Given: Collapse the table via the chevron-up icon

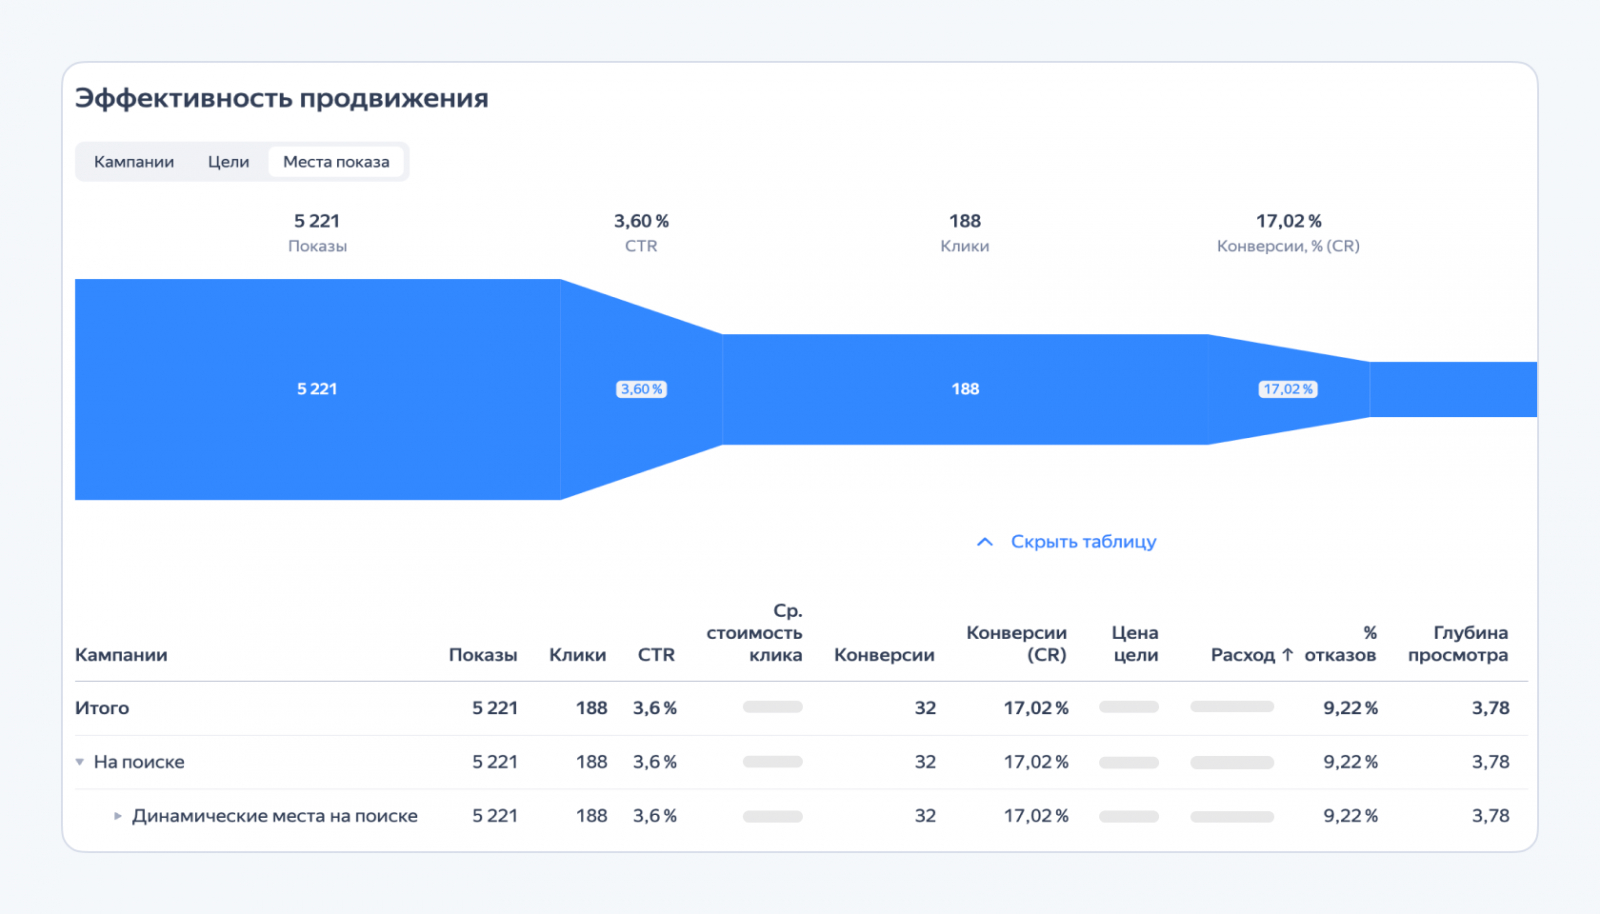Looking at the screenshot, I should 983,542.
